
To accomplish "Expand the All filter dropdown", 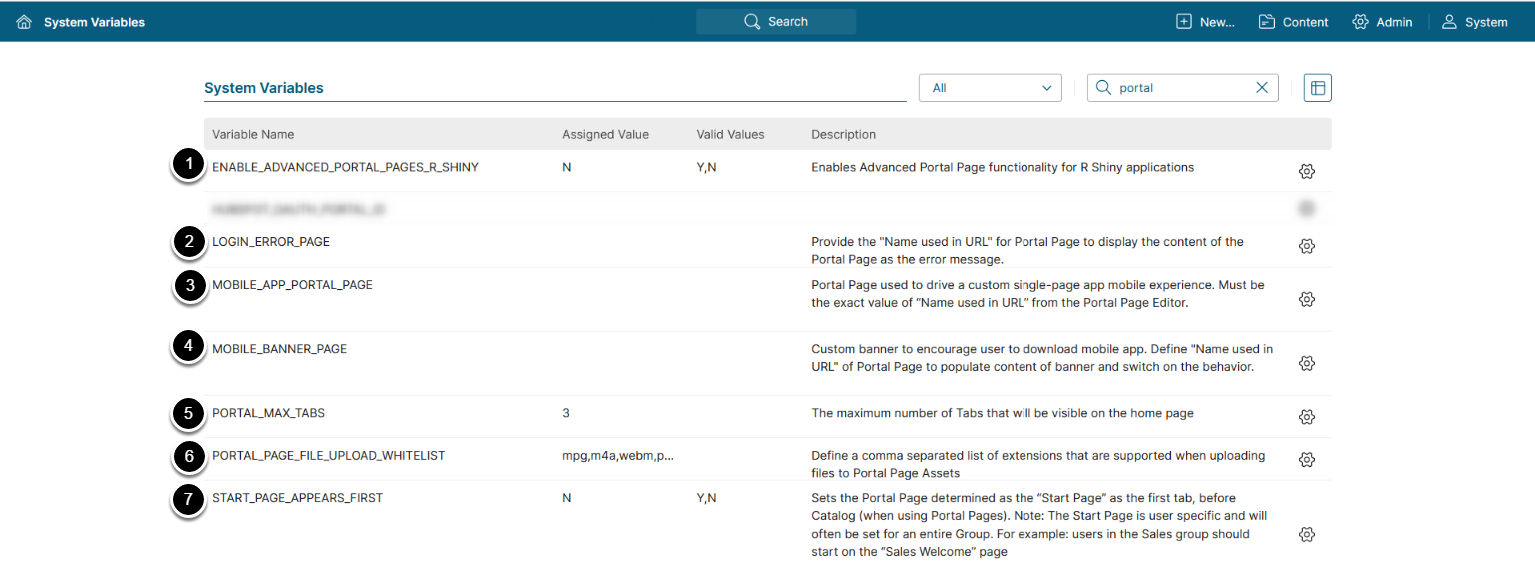I will tap(990, 88).
